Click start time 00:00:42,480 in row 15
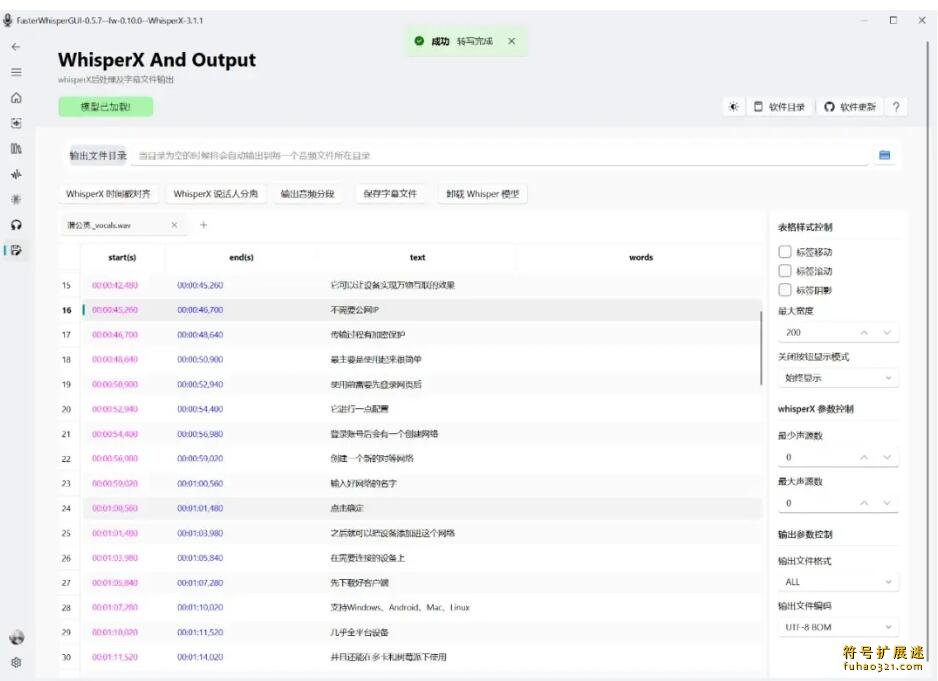Image resolution: width=938 pixels, height=681 pixels. tap(115, 285)
